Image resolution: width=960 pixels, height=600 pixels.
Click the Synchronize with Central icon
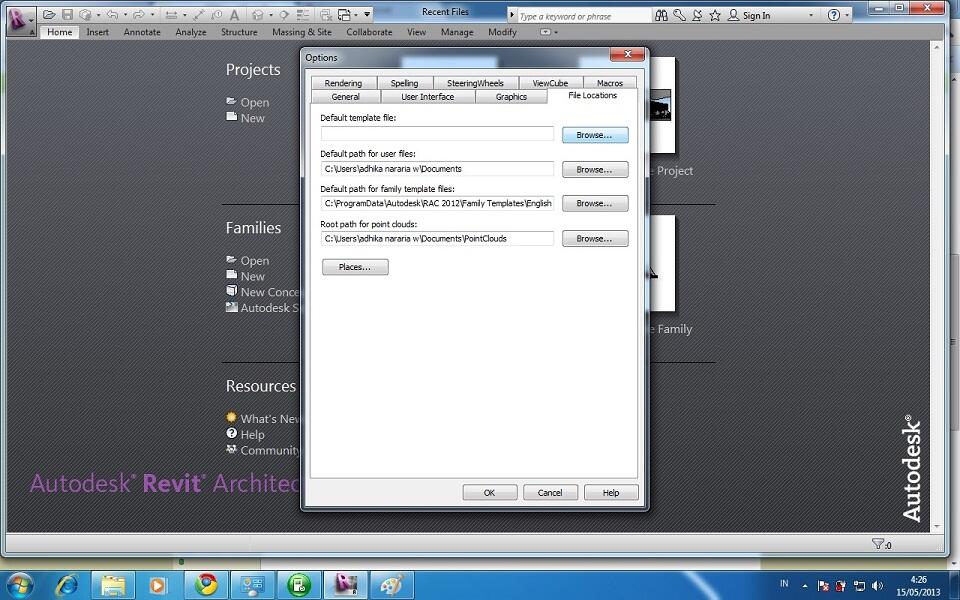[86, 14]
